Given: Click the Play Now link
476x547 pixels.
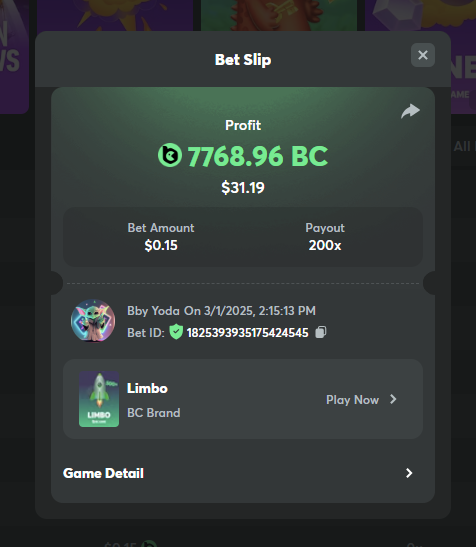Looking at the screenshot, I should pyautogui.click(x=352, y=400).
